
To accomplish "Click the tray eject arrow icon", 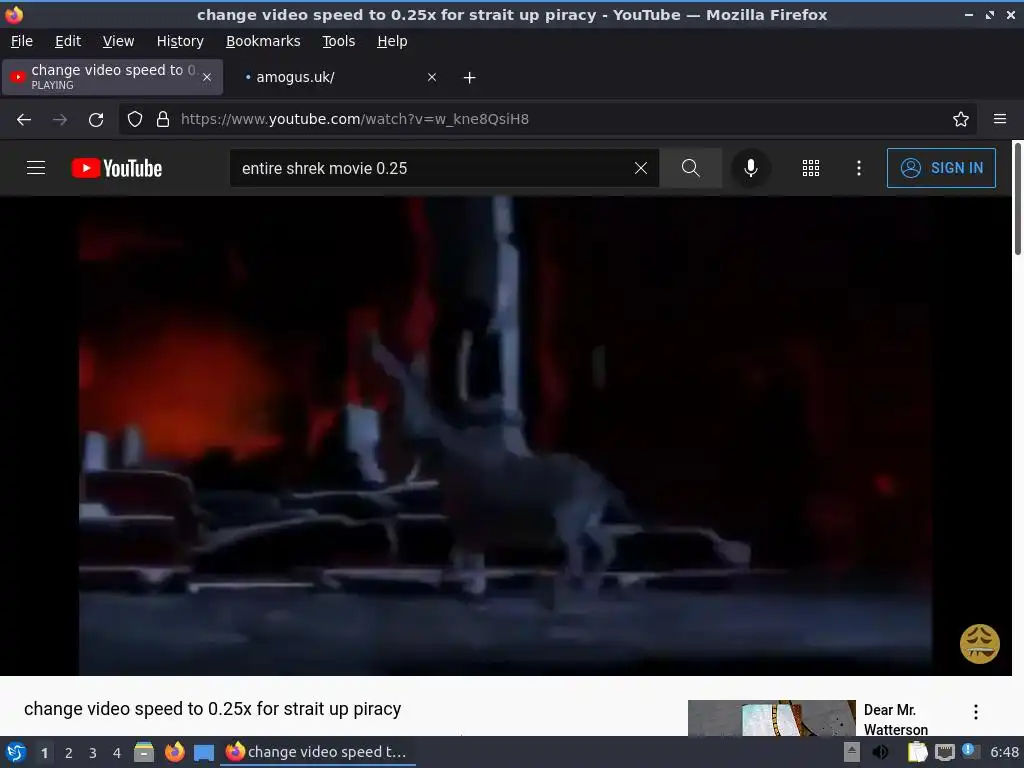I will point(852,752).
